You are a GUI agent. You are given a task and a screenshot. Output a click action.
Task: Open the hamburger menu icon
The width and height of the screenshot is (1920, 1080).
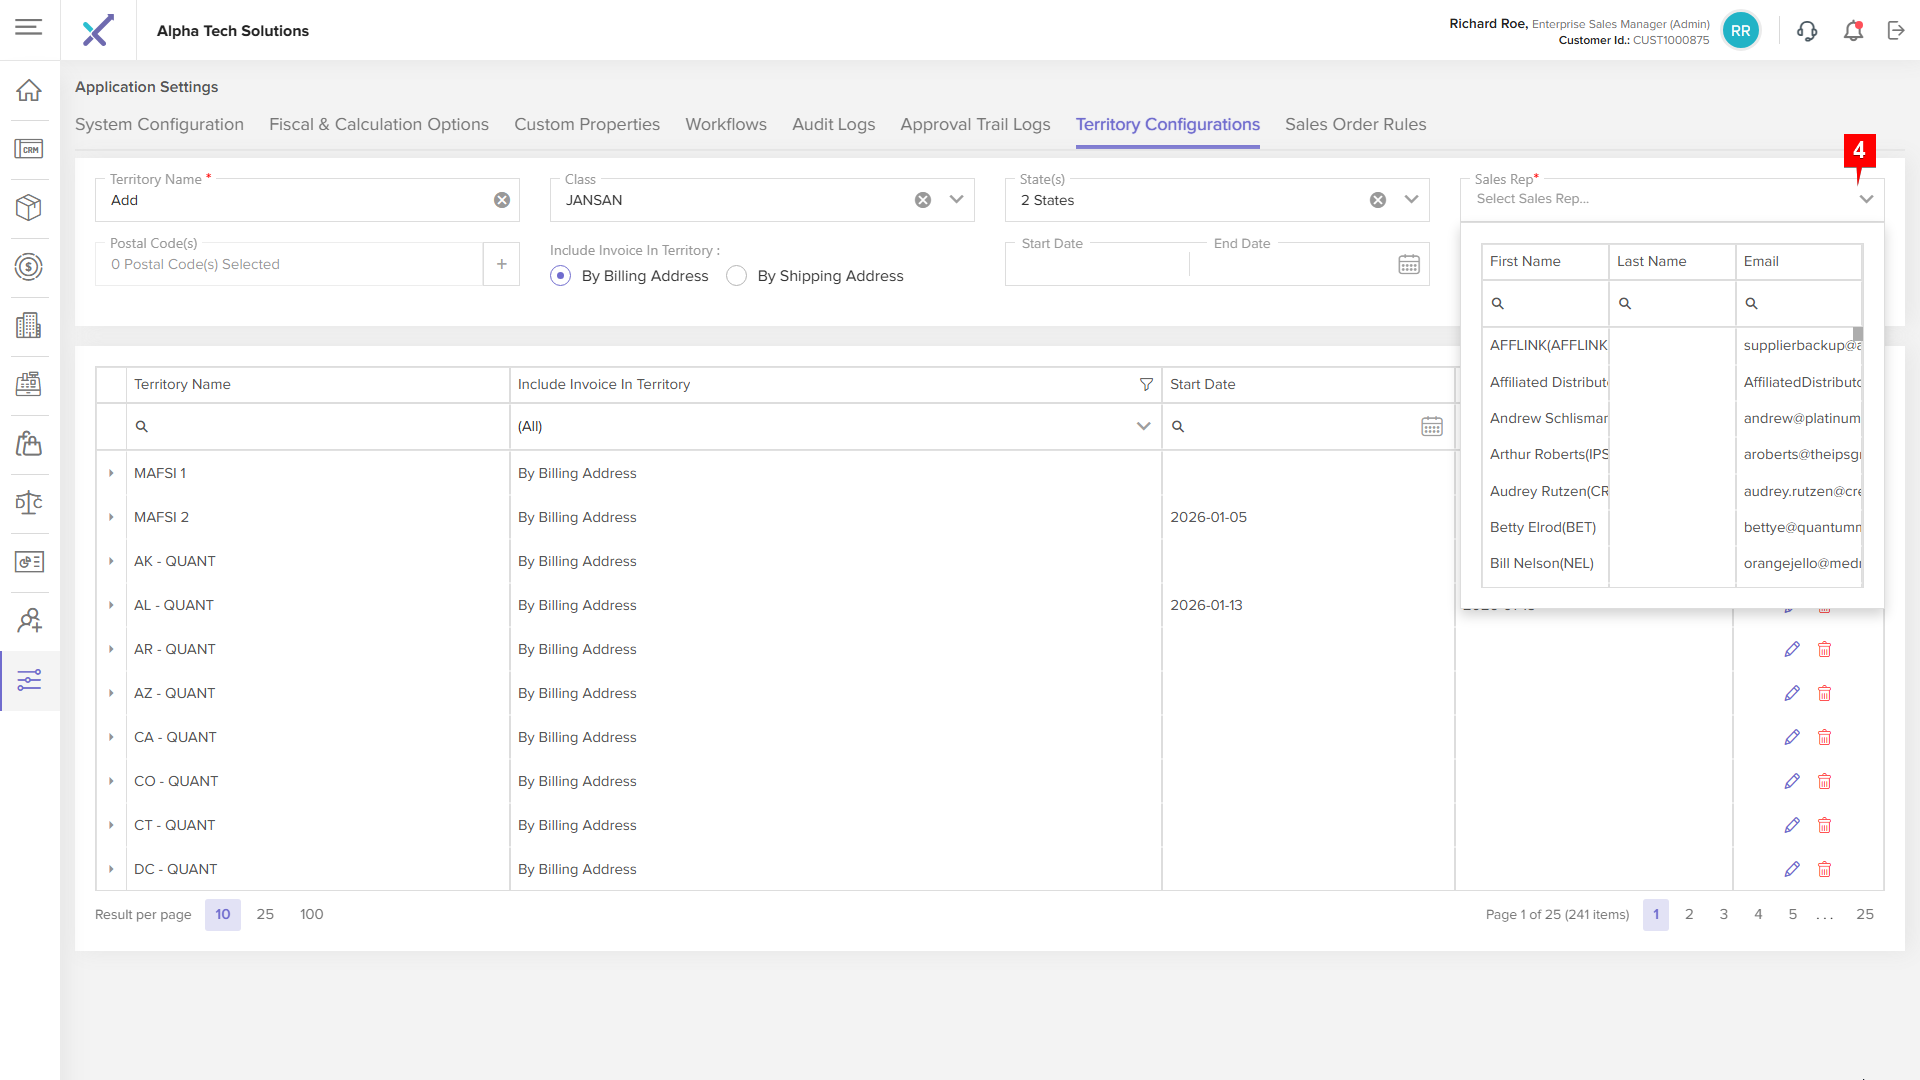pos(28,27)
